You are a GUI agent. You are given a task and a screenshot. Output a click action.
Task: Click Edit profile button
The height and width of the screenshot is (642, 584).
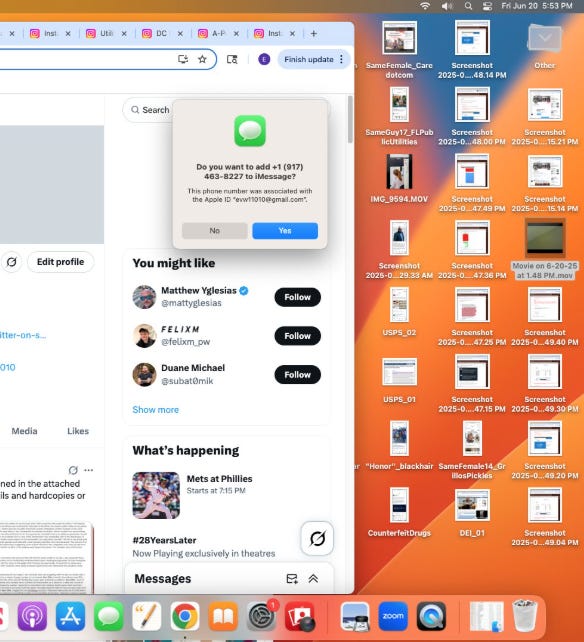coord(61,262)
